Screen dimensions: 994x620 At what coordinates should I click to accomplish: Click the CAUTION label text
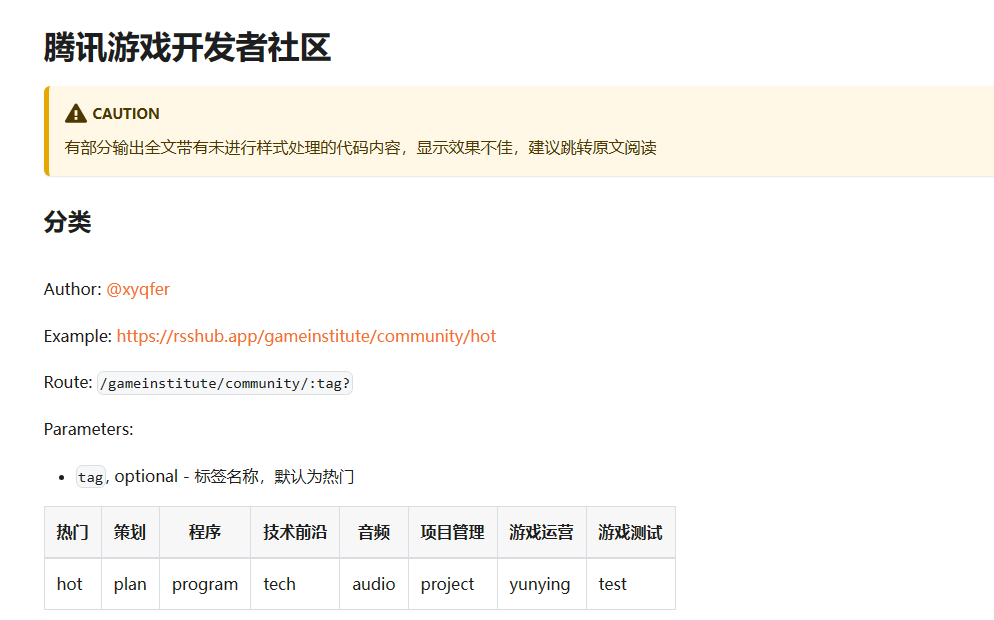coord(126,113)
